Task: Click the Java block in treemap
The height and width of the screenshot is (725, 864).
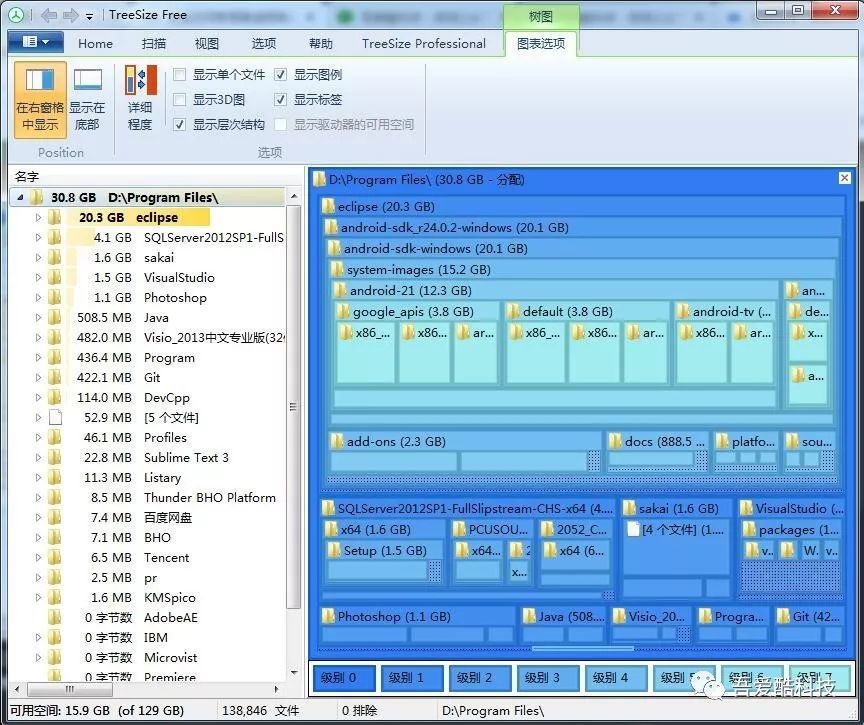Action: [x=562, y=625]
